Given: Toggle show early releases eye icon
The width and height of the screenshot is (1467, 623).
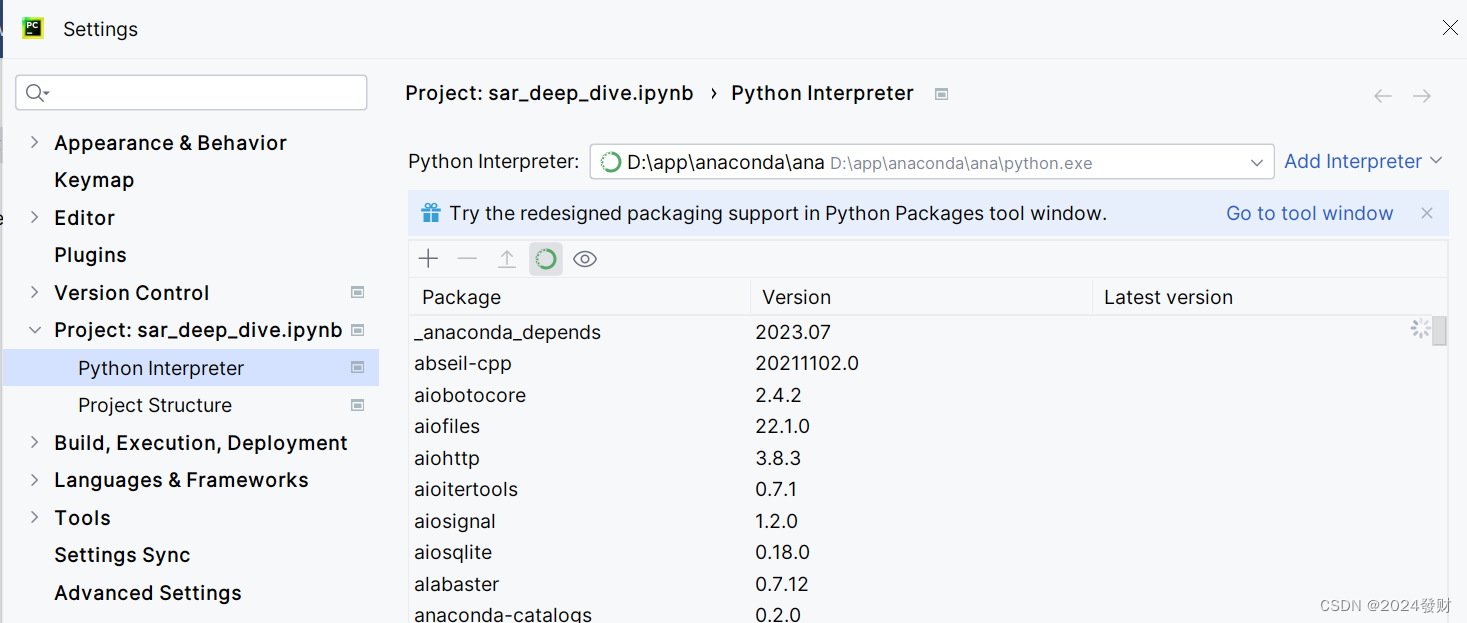Looking at the screenshot, I should 585,259.
